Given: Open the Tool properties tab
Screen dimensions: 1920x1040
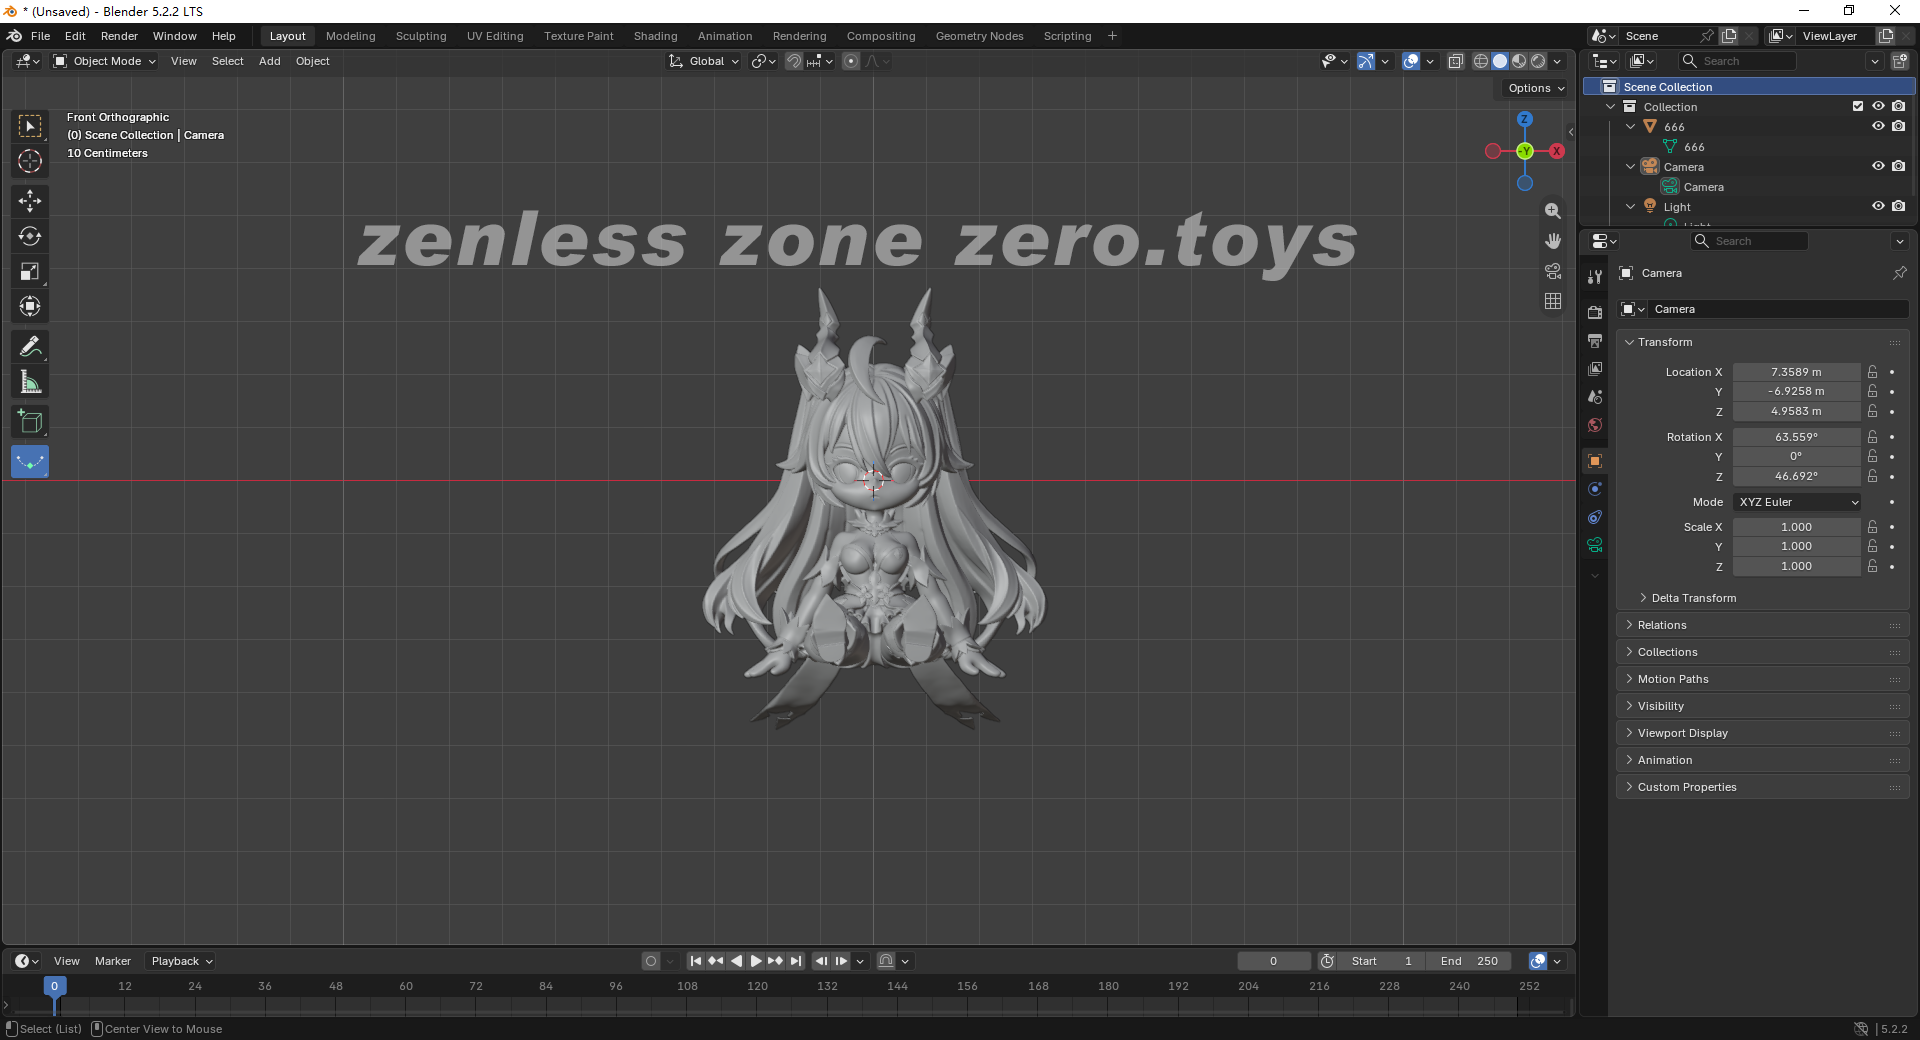Looking at the screenshot, I should pos(1595,277).
